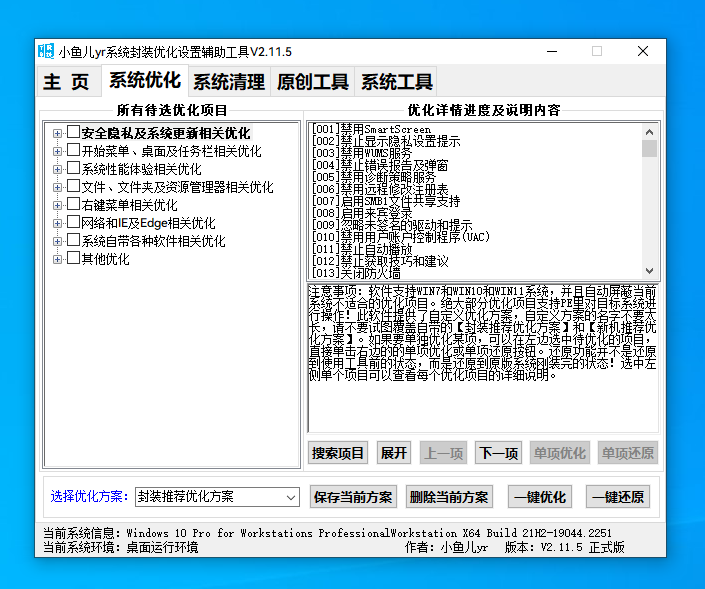Click the list scrollbar down arrow

[x=649, y=271]
